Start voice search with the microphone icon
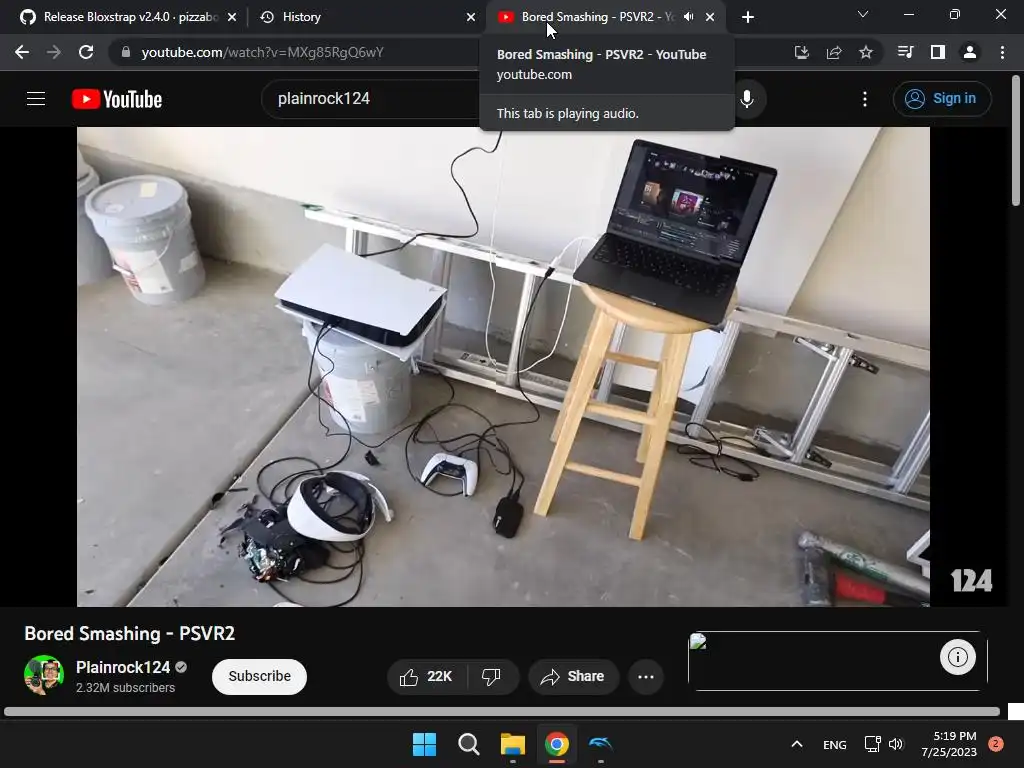The width and height of the screenshot is (1024, 768). click(747, 99)
